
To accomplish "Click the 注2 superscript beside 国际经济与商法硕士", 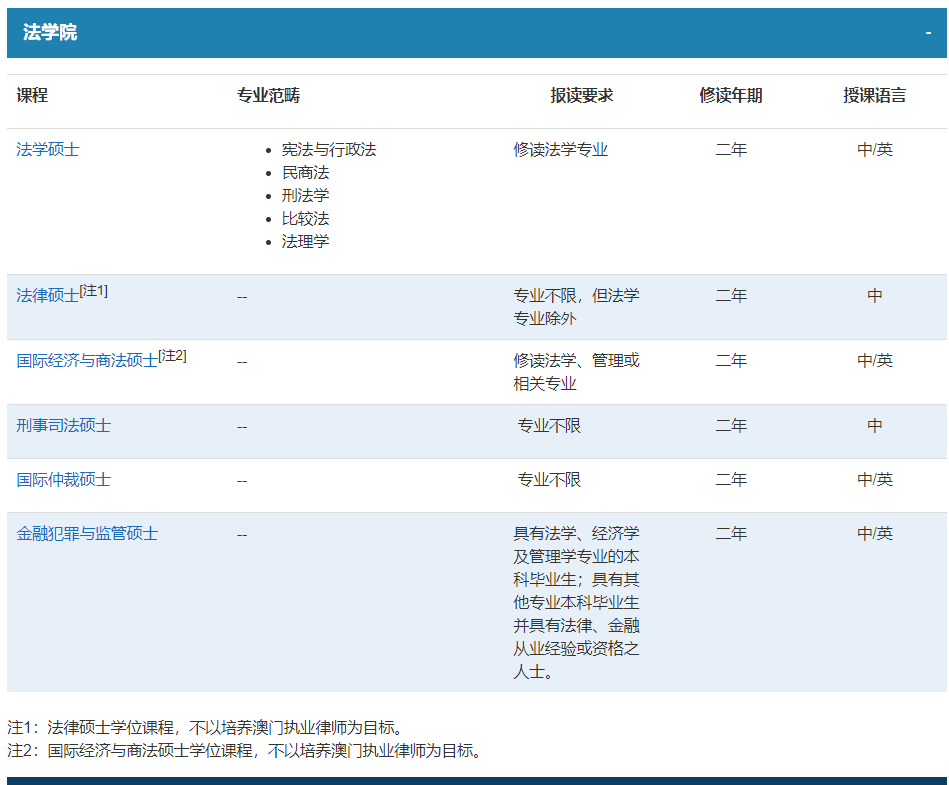I will click(173, 356).
